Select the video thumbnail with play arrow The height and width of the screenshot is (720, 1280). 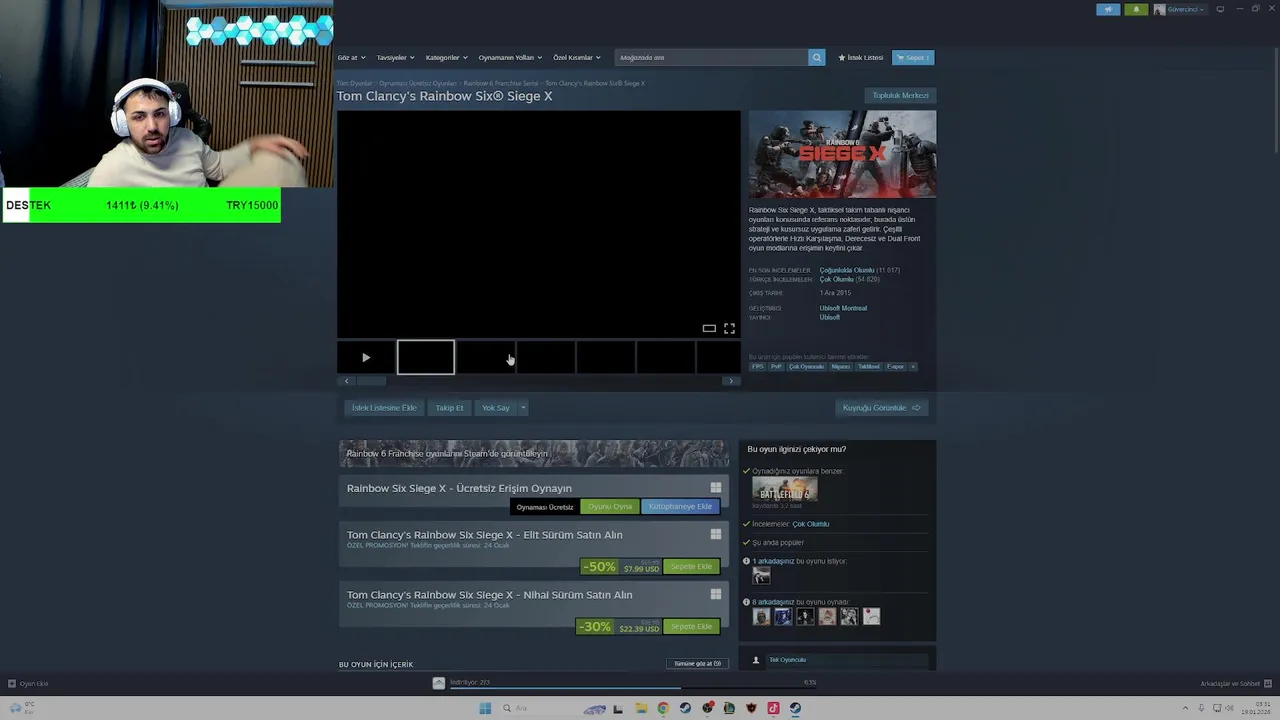[366, 357]
